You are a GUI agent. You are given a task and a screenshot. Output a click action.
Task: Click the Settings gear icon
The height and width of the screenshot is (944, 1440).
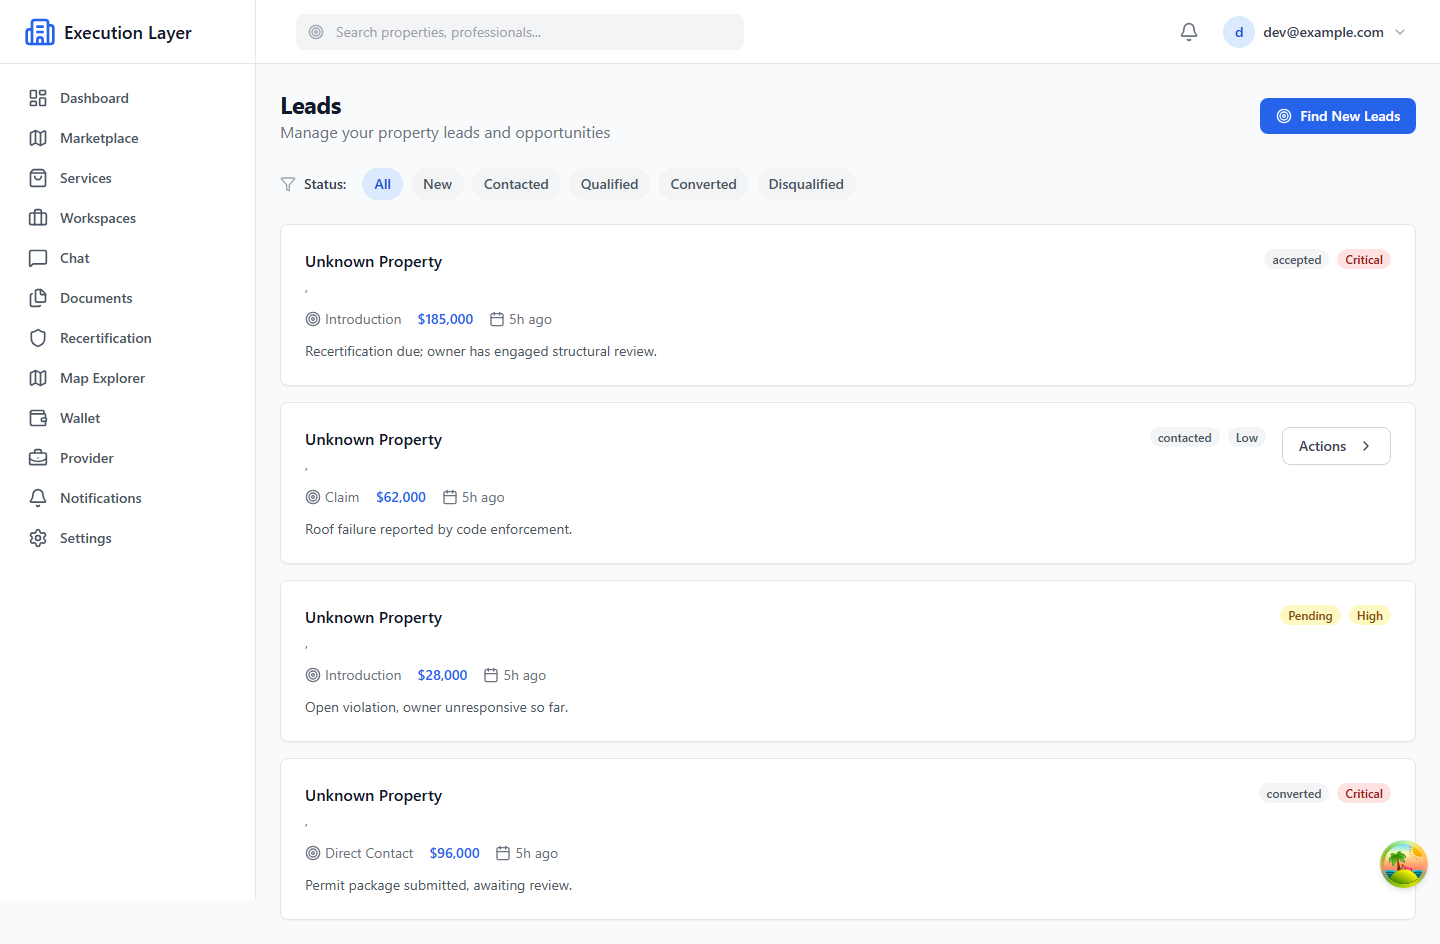(38, 538)
